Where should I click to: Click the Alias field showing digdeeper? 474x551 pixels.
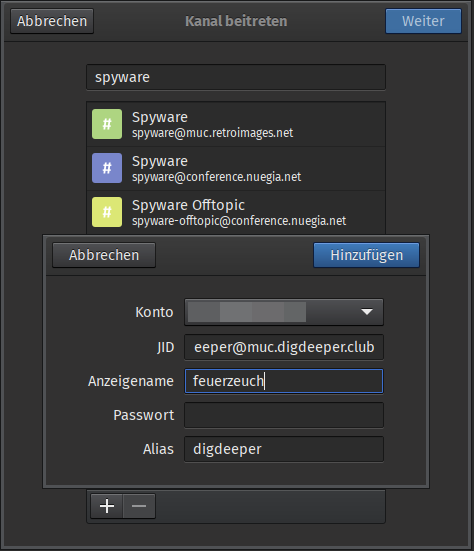284,449
